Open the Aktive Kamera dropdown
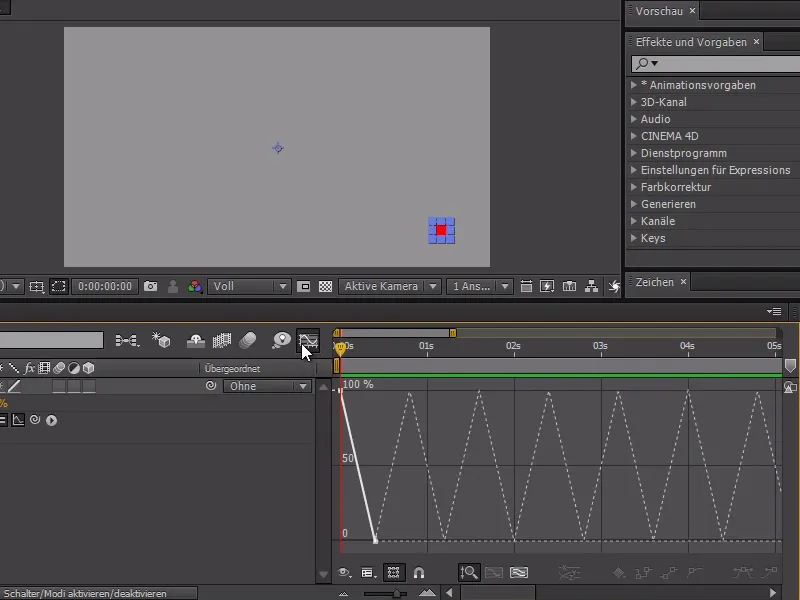Image resolution: width=800 pixels, height=600 pixels. tap(390, 286)
